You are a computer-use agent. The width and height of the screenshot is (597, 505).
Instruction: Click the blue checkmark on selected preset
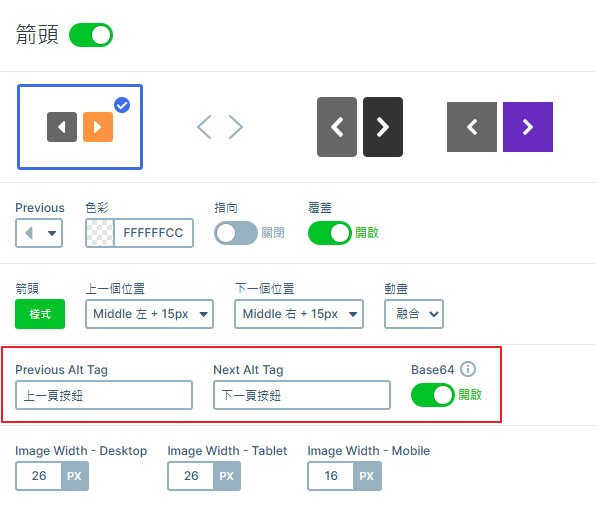[122, 105]
